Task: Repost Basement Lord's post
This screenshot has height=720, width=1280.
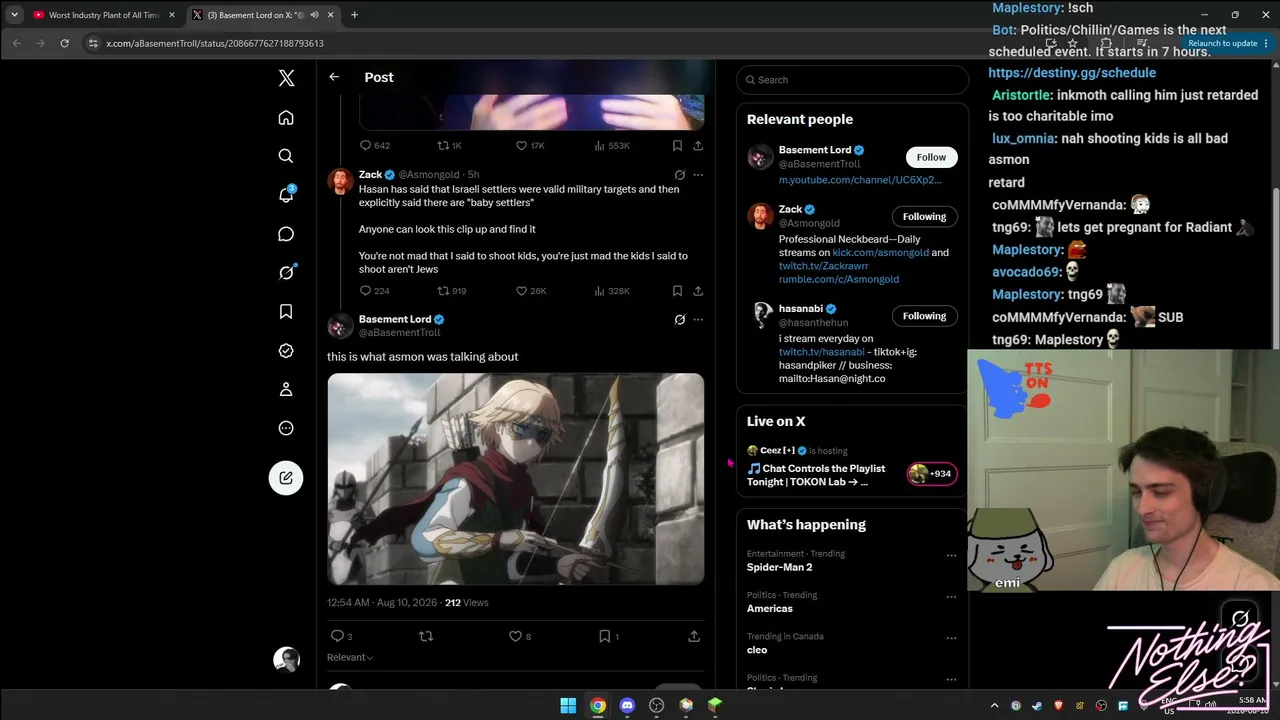Action: (426, 636)
